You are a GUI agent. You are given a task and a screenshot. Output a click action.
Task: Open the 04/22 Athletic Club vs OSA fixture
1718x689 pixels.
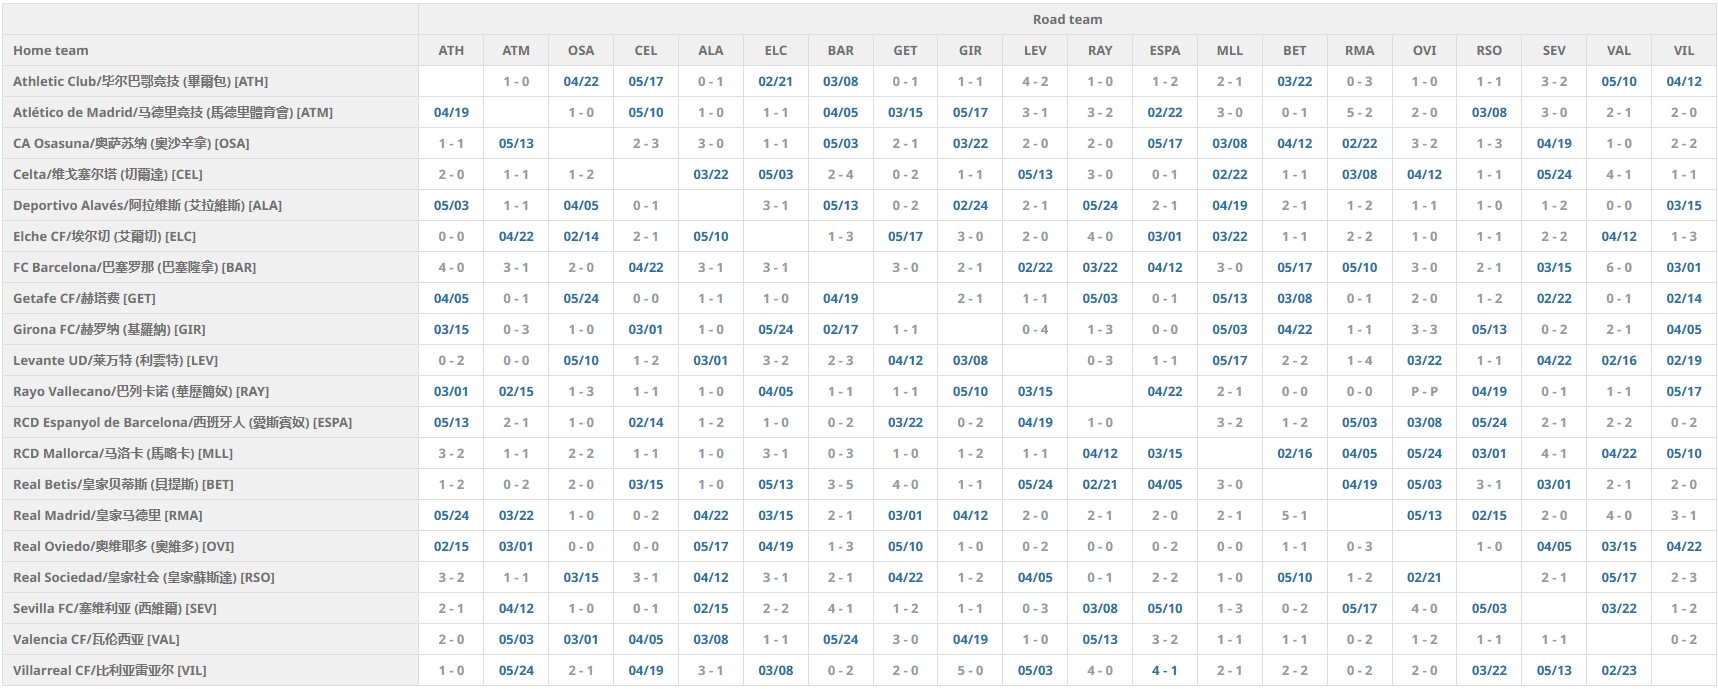click(x=581, y=82)
